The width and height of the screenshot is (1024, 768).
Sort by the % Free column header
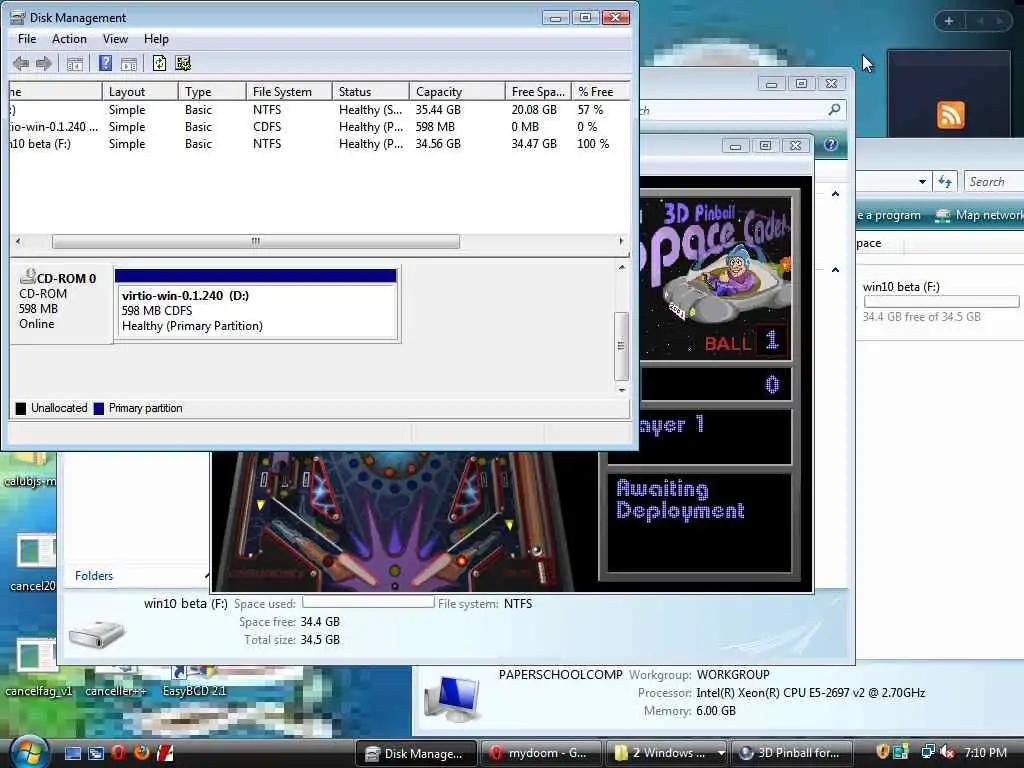point(600,91)
